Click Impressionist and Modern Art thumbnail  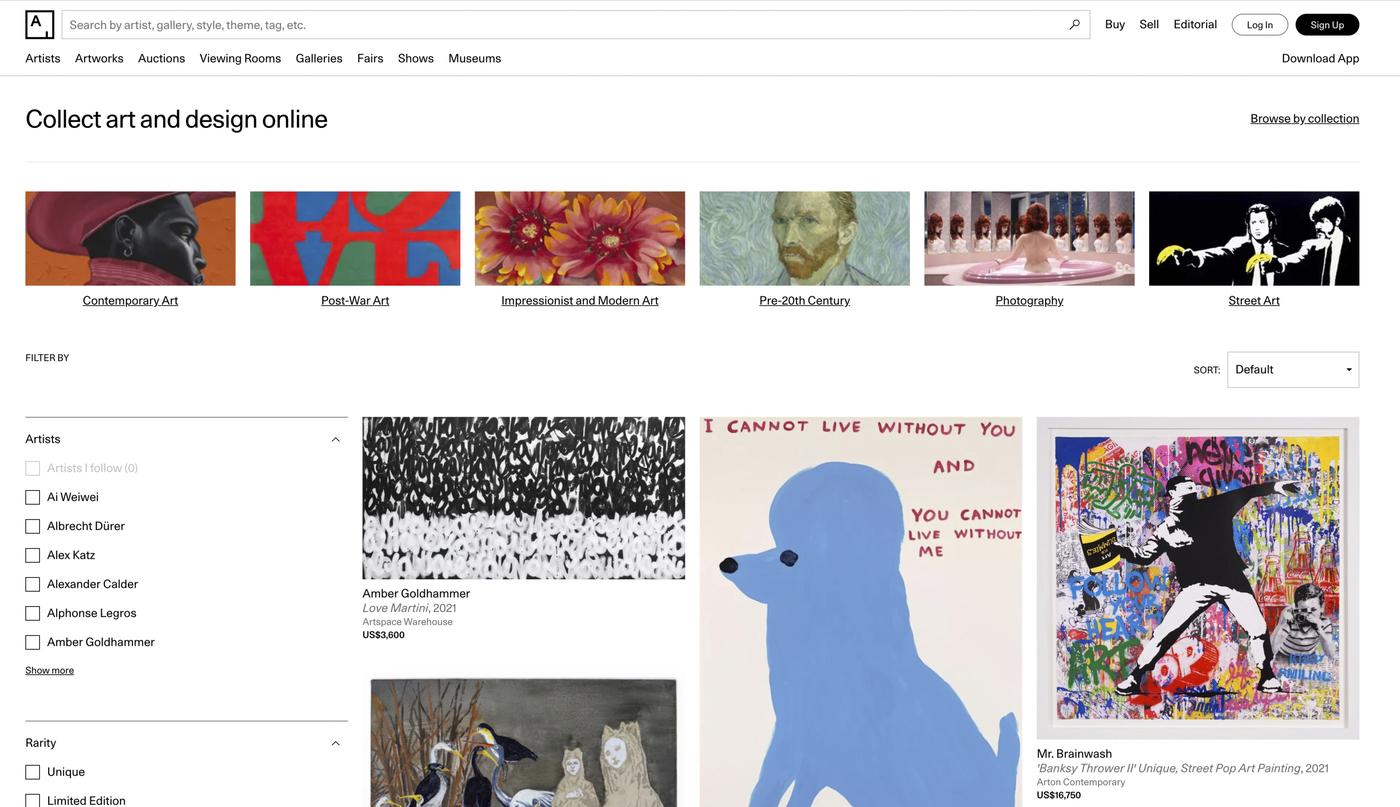tap(580, 238)
